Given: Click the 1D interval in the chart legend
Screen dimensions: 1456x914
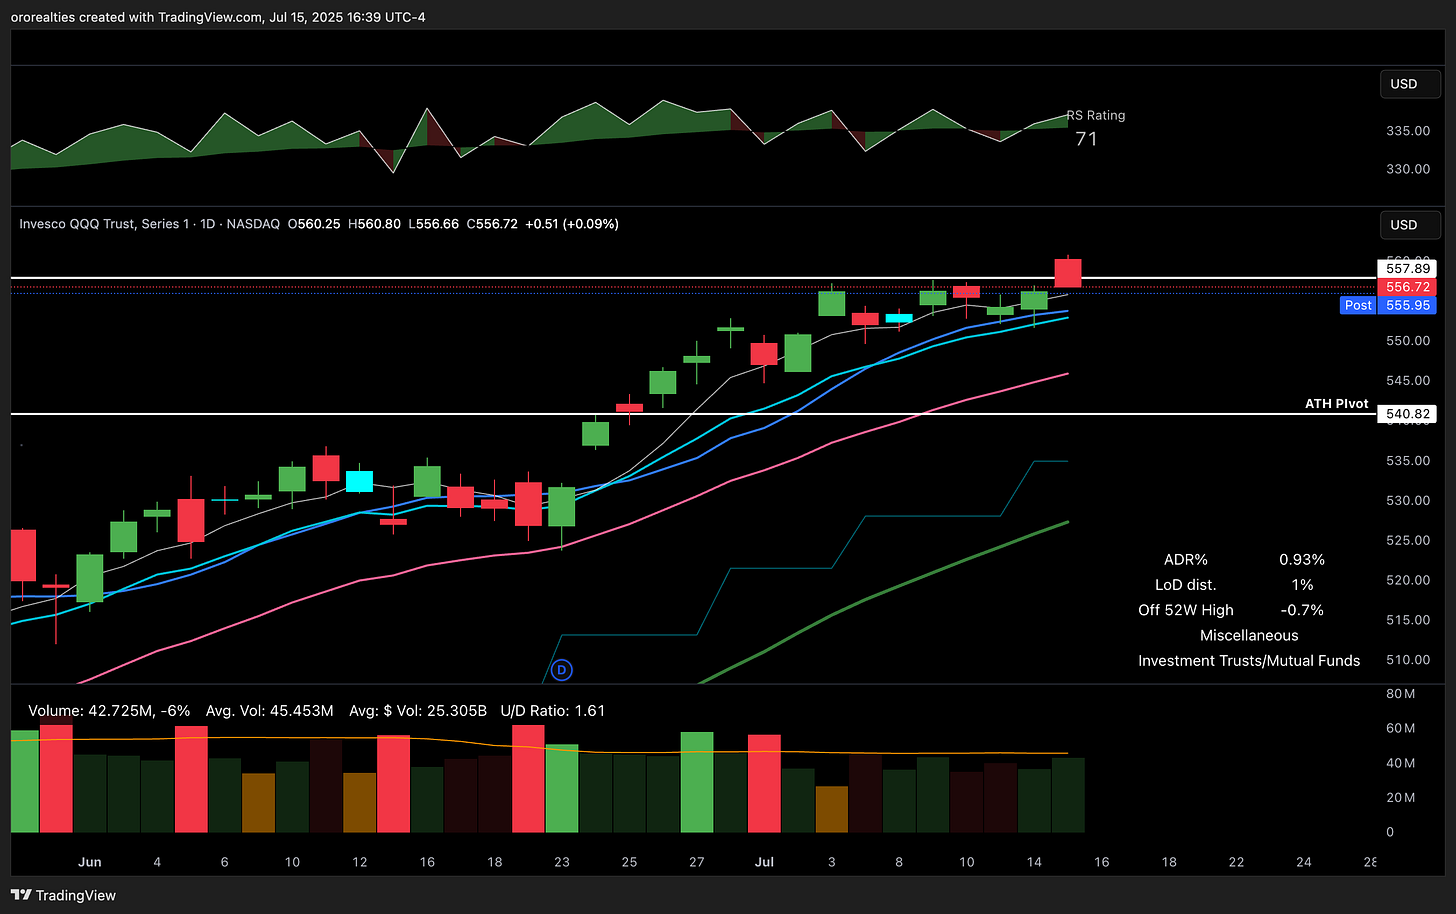Looking at the screenshot, I should coord(208,224).
